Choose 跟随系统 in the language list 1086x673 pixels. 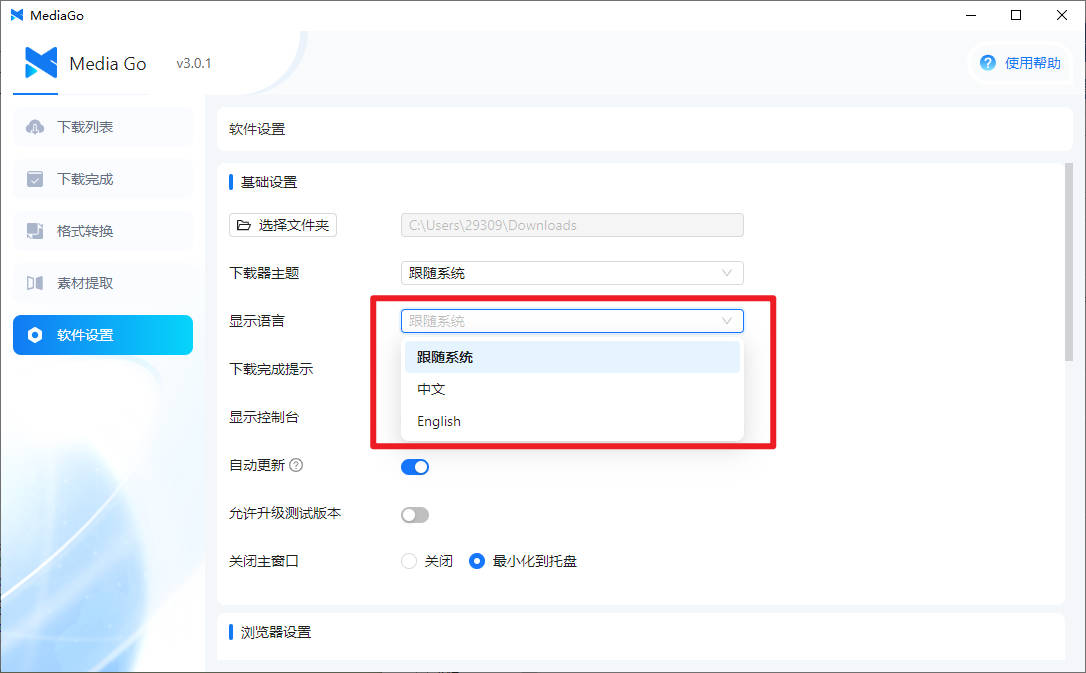(x=572, y=357)
